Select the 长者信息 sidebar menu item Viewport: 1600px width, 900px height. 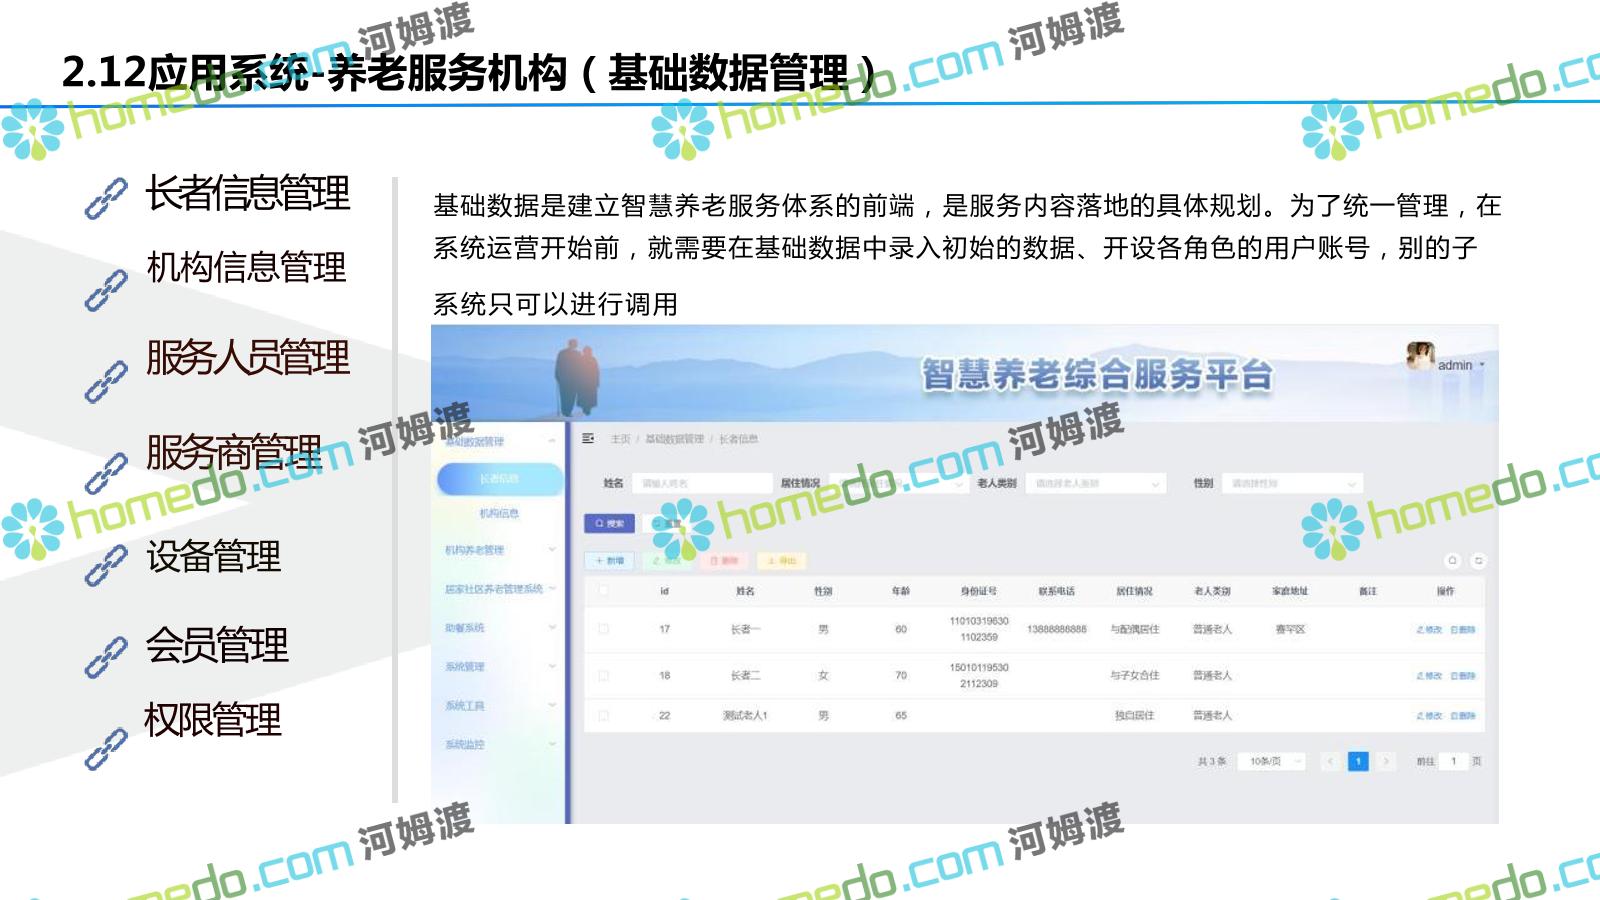click(499, 479)
